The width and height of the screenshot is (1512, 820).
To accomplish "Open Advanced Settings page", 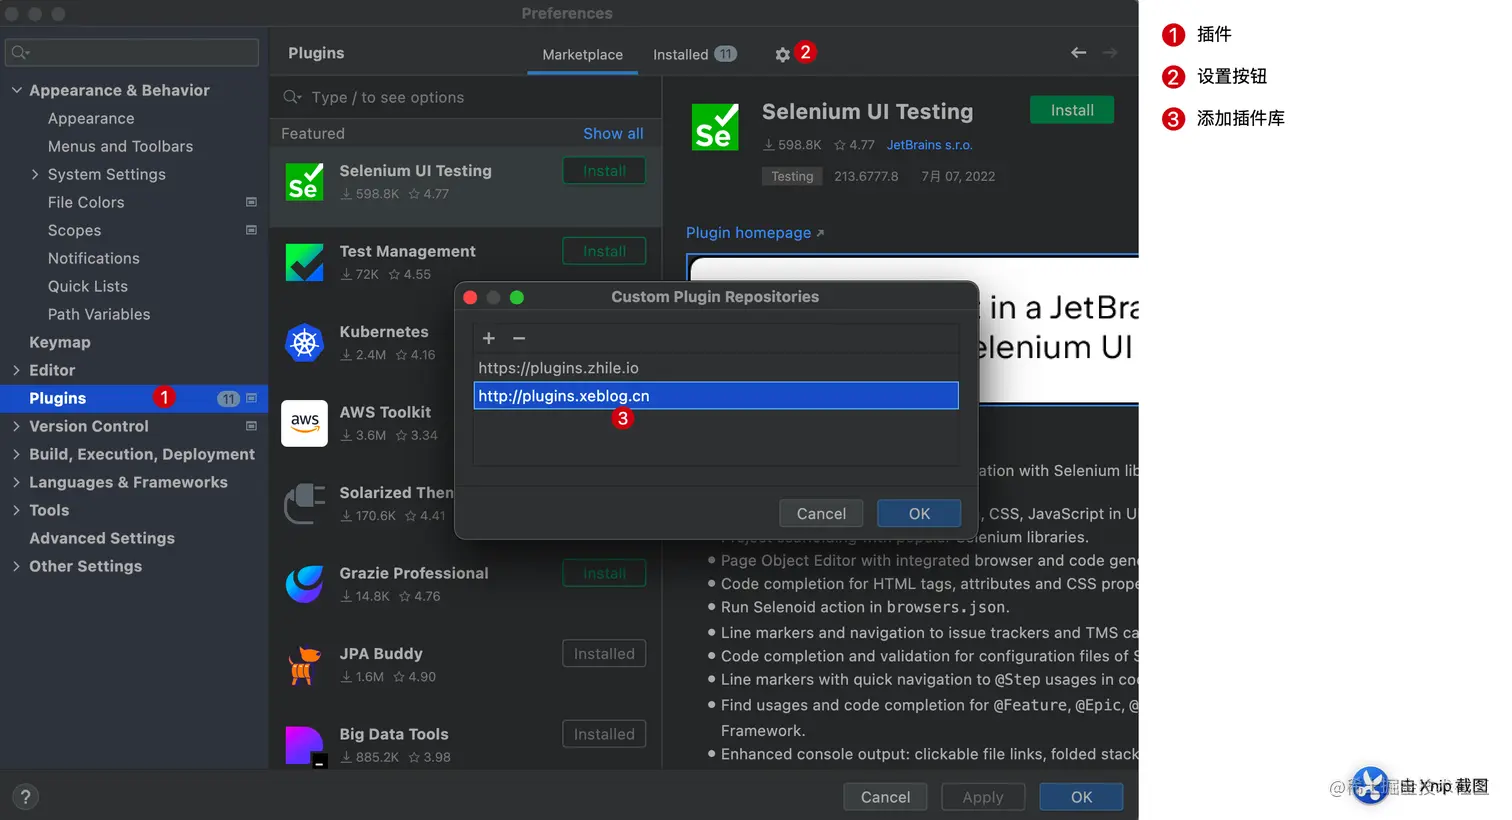I will (102, 538).
